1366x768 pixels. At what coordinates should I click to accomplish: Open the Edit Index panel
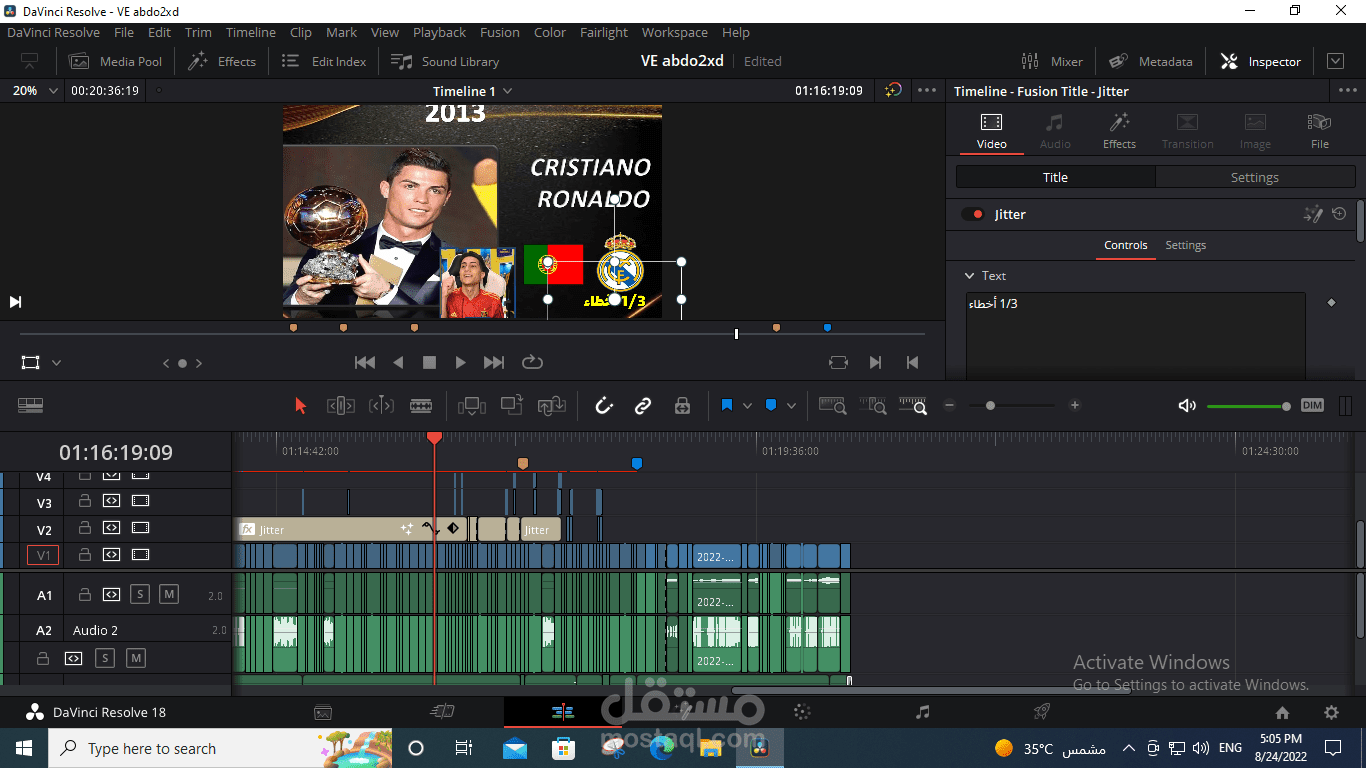(x=323, y=61)
